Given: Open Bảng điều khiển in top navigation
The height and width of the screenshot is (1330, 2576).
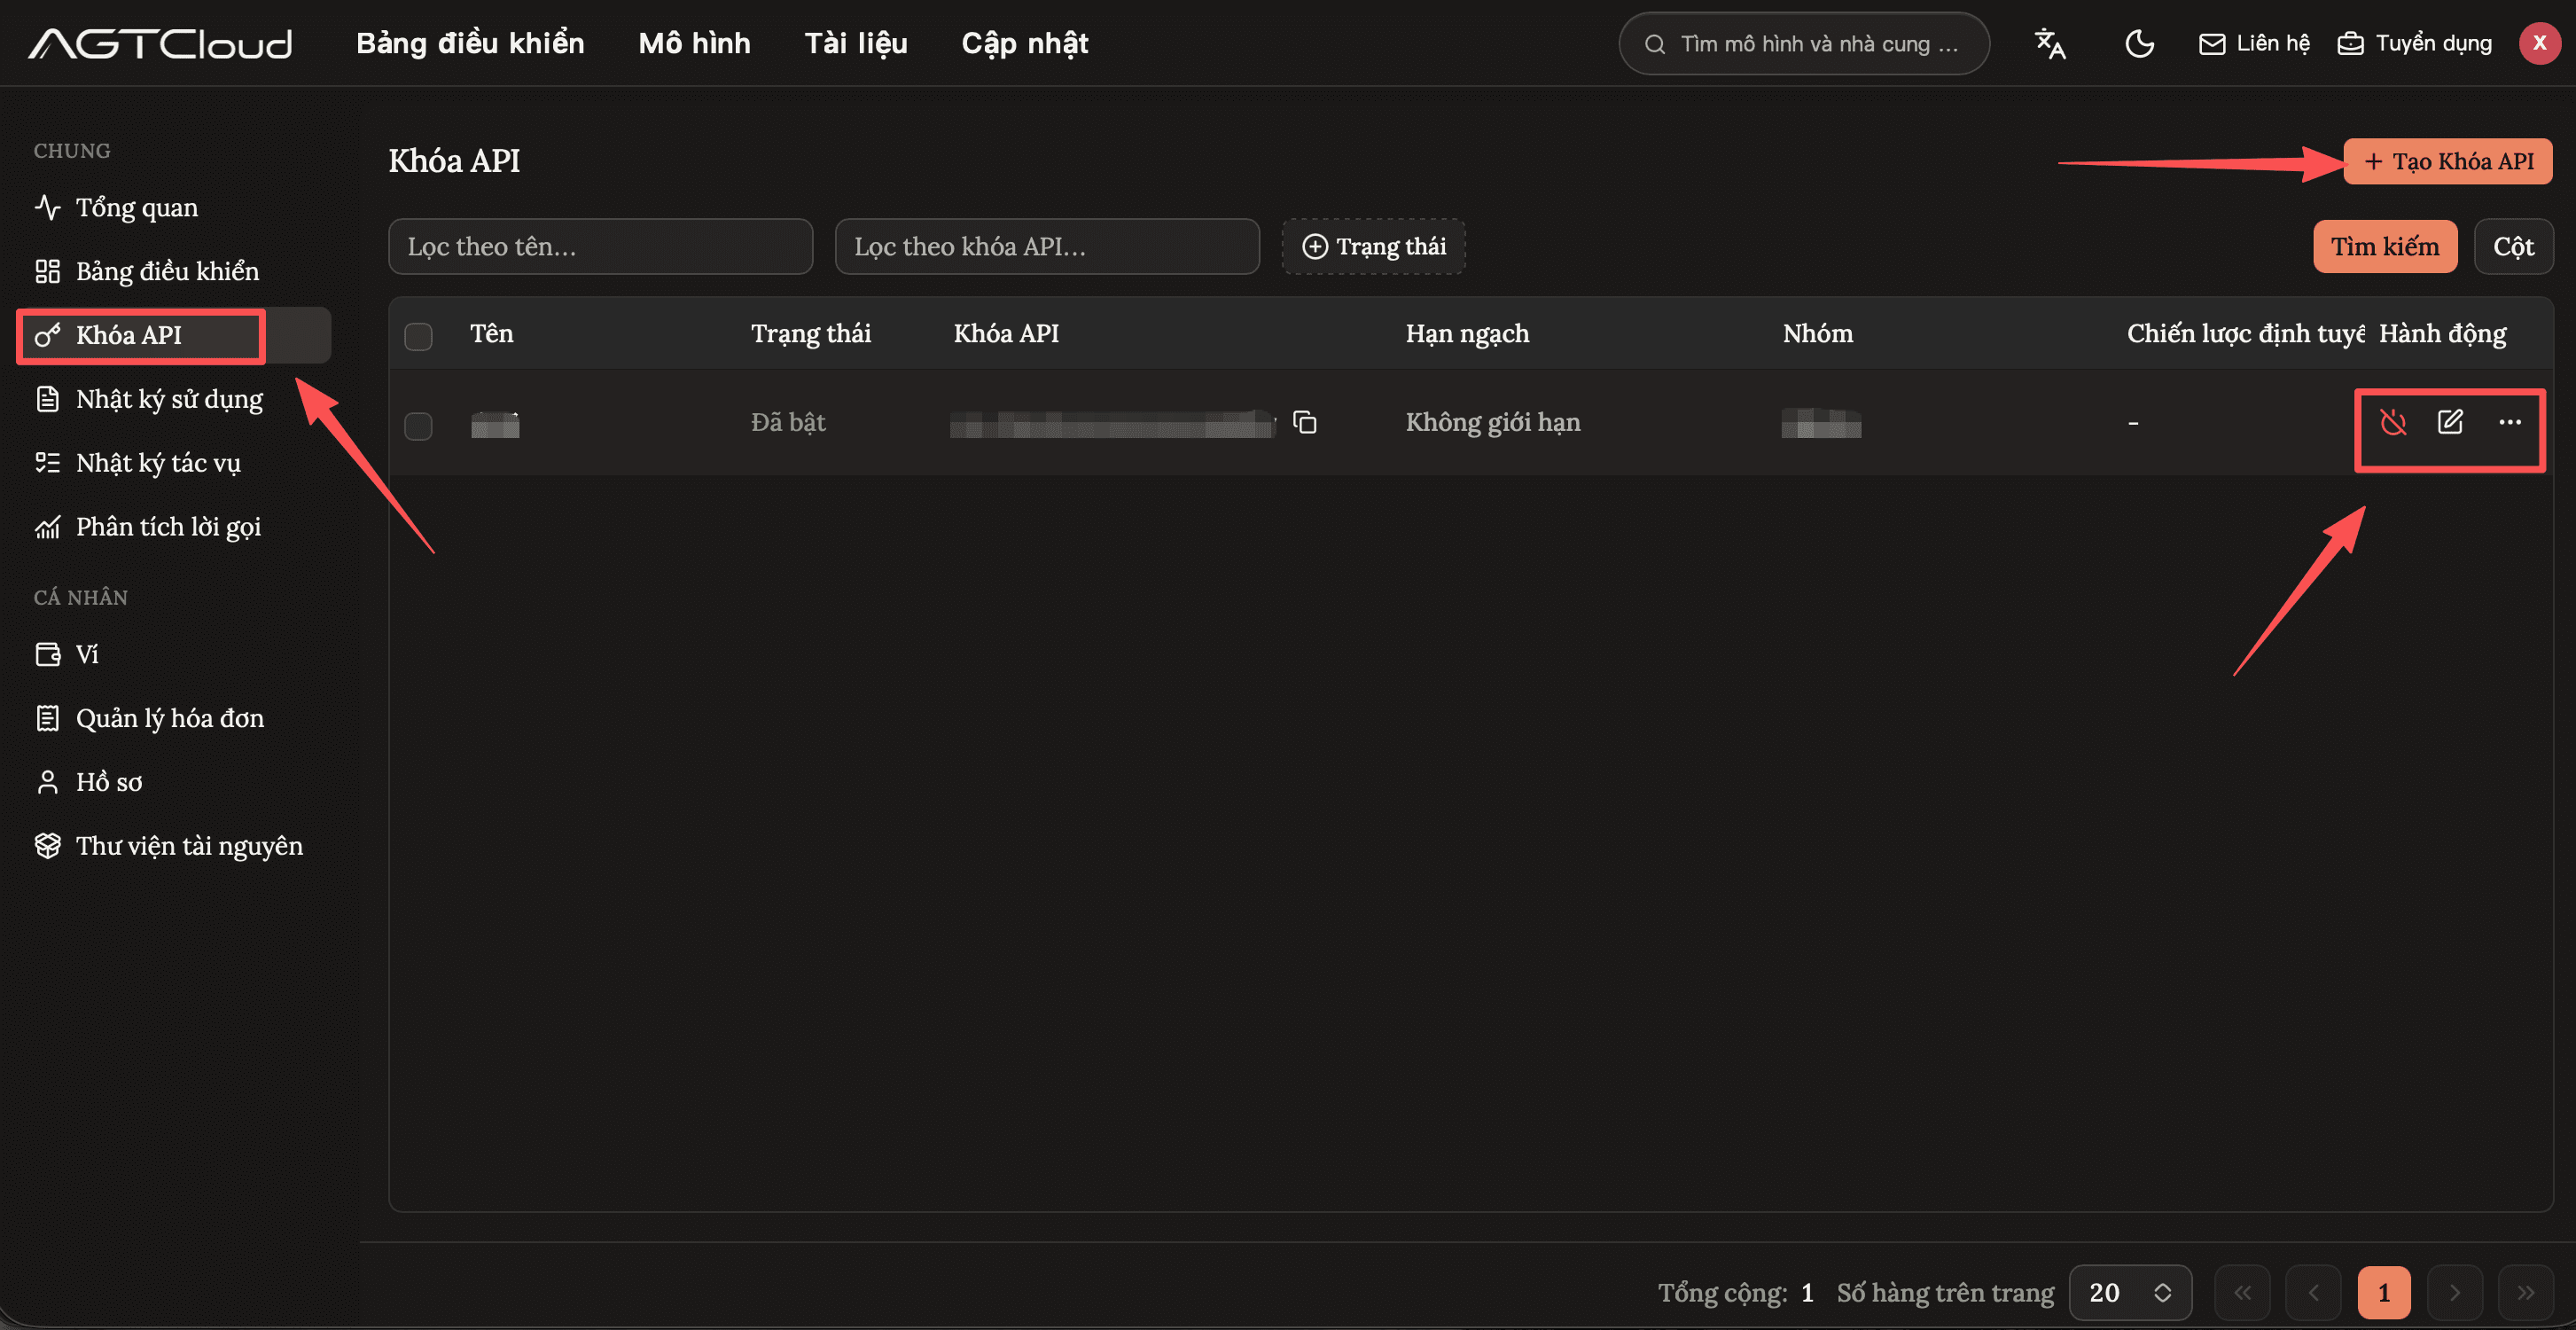Looking at the screenshot, I should [x=470, y=43].
